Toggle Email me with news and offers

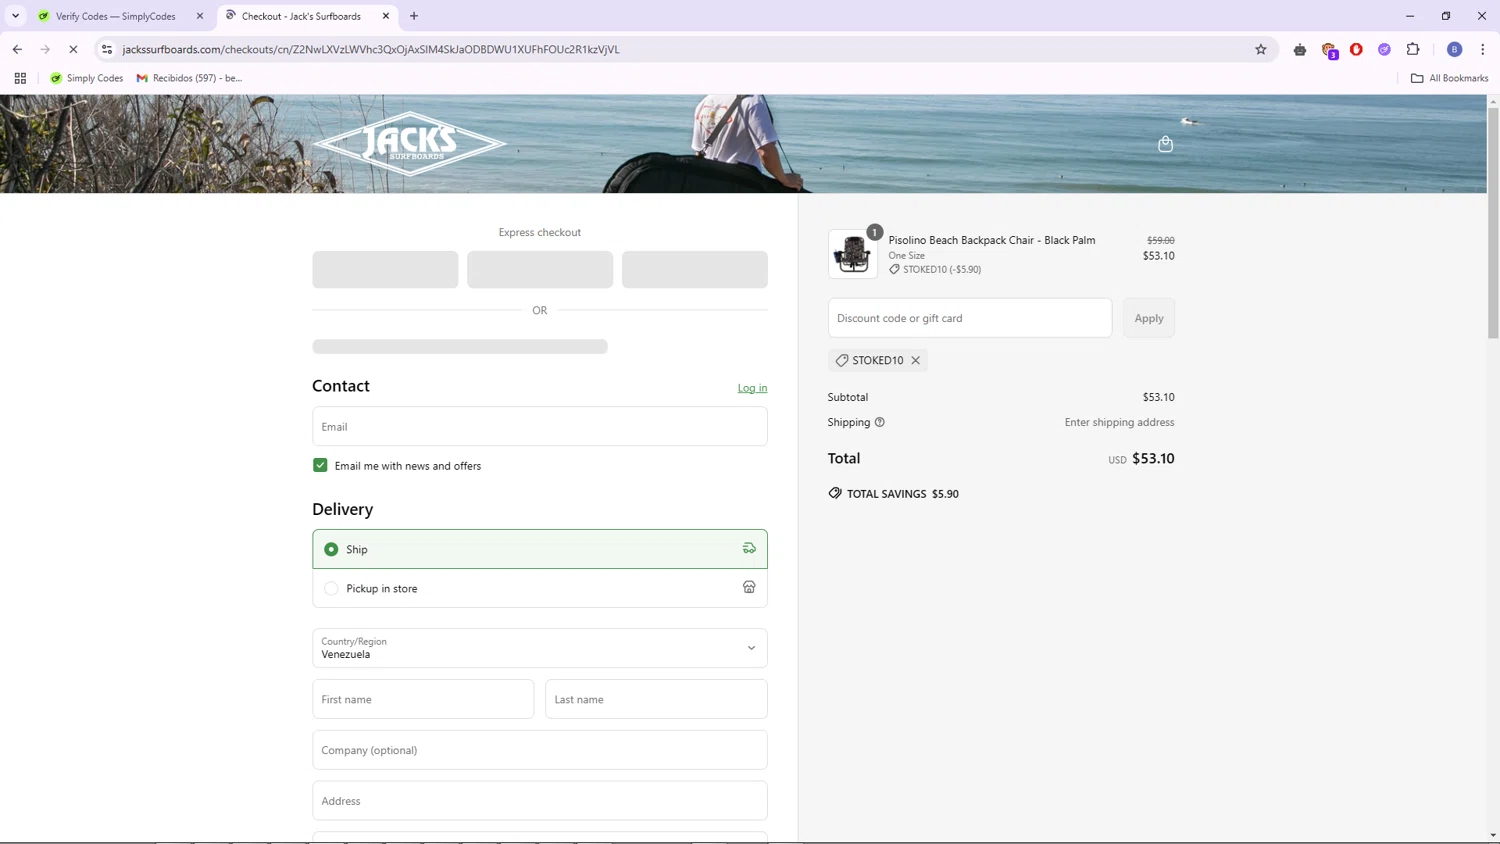(x=320, y=465)
